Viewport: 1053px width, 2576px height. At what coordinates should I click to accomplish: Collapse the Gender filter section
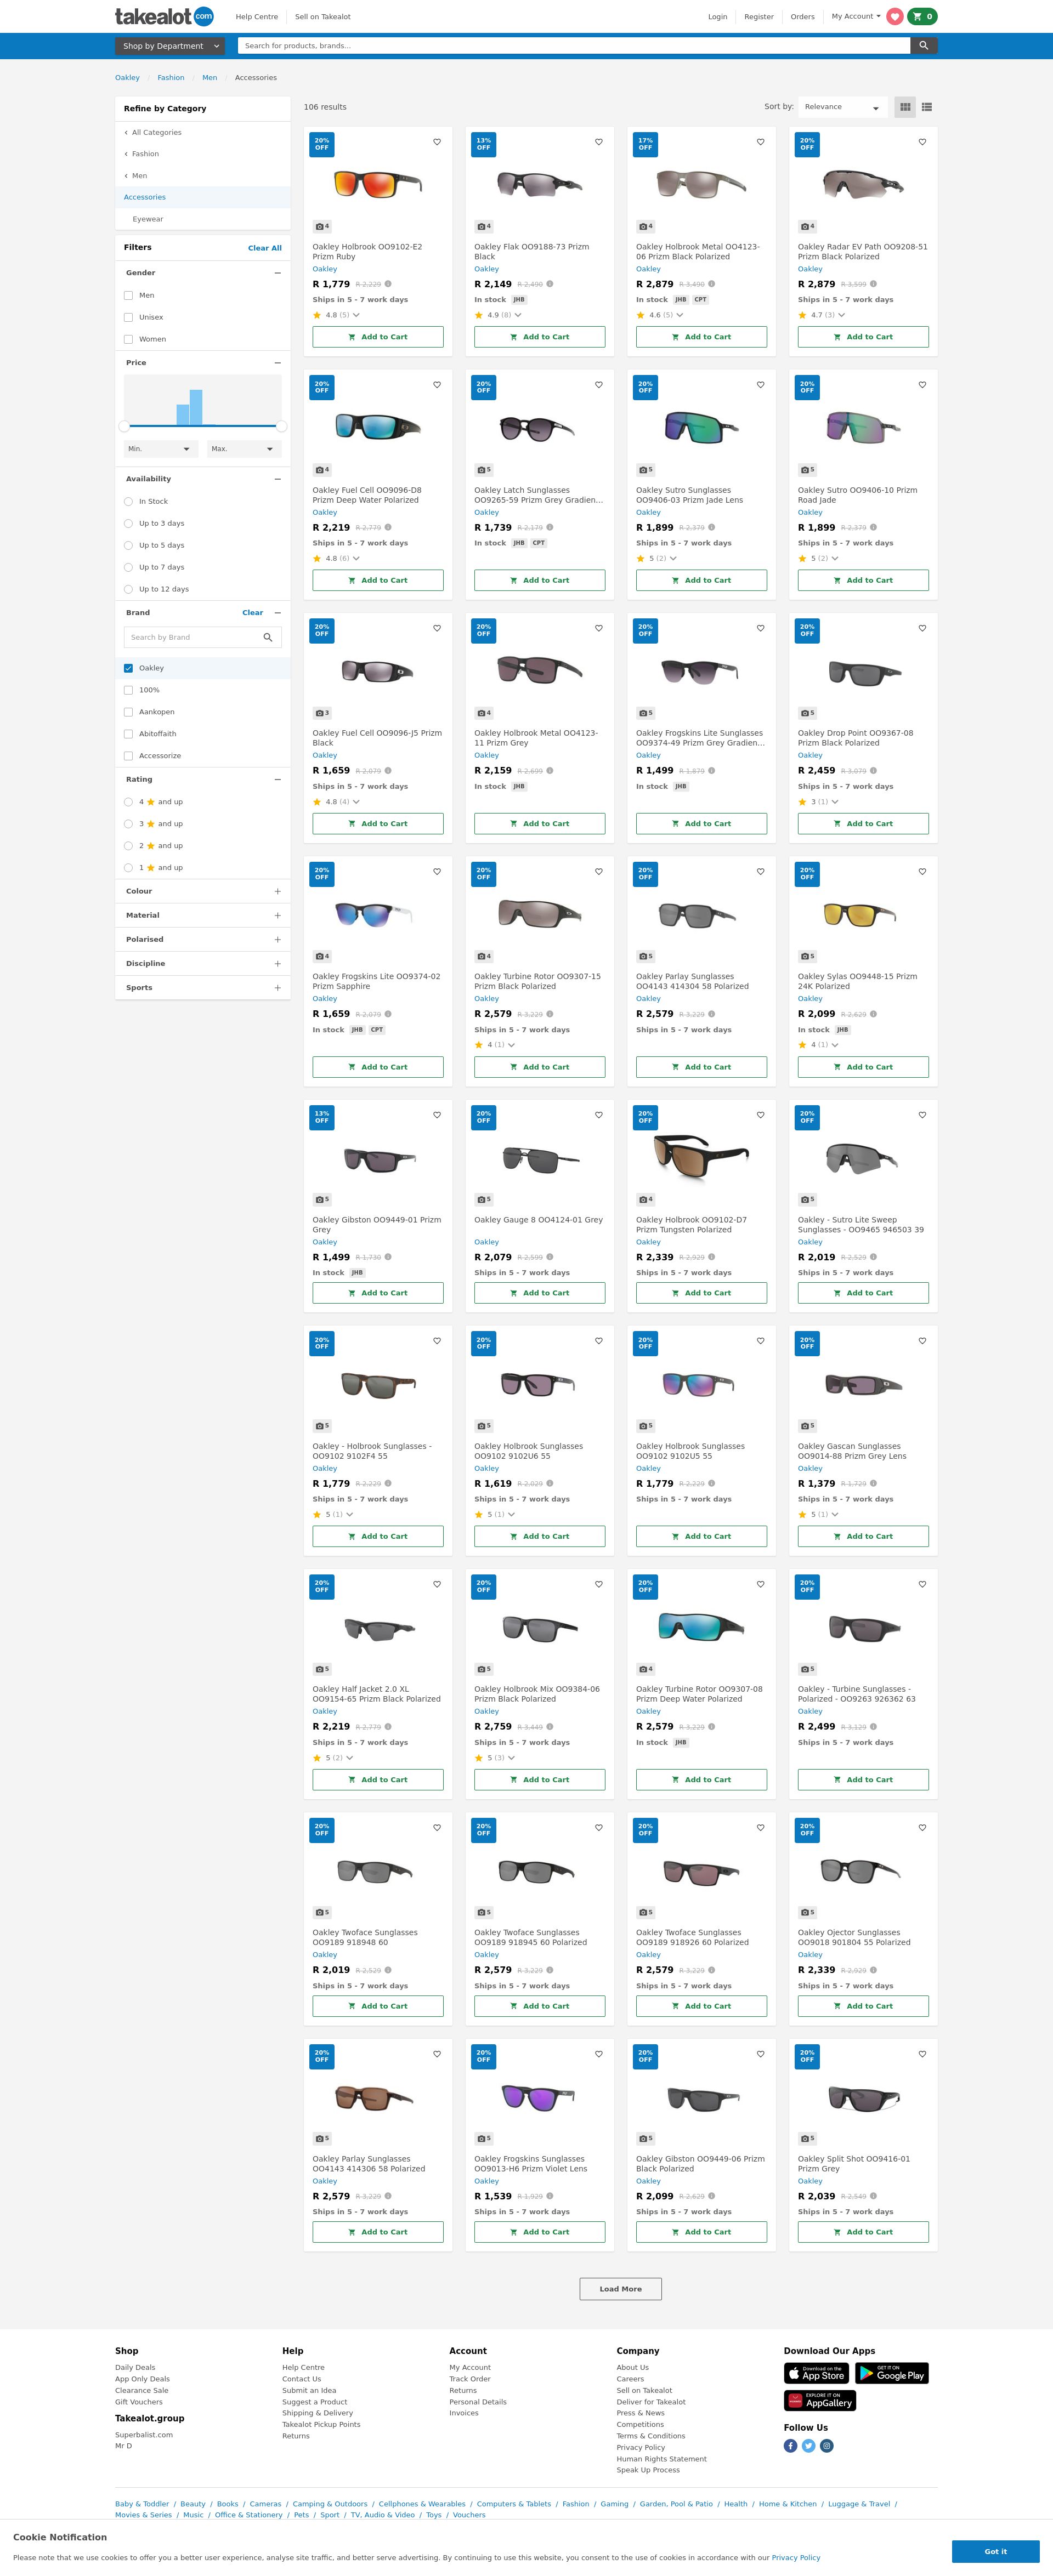point(278,273)
